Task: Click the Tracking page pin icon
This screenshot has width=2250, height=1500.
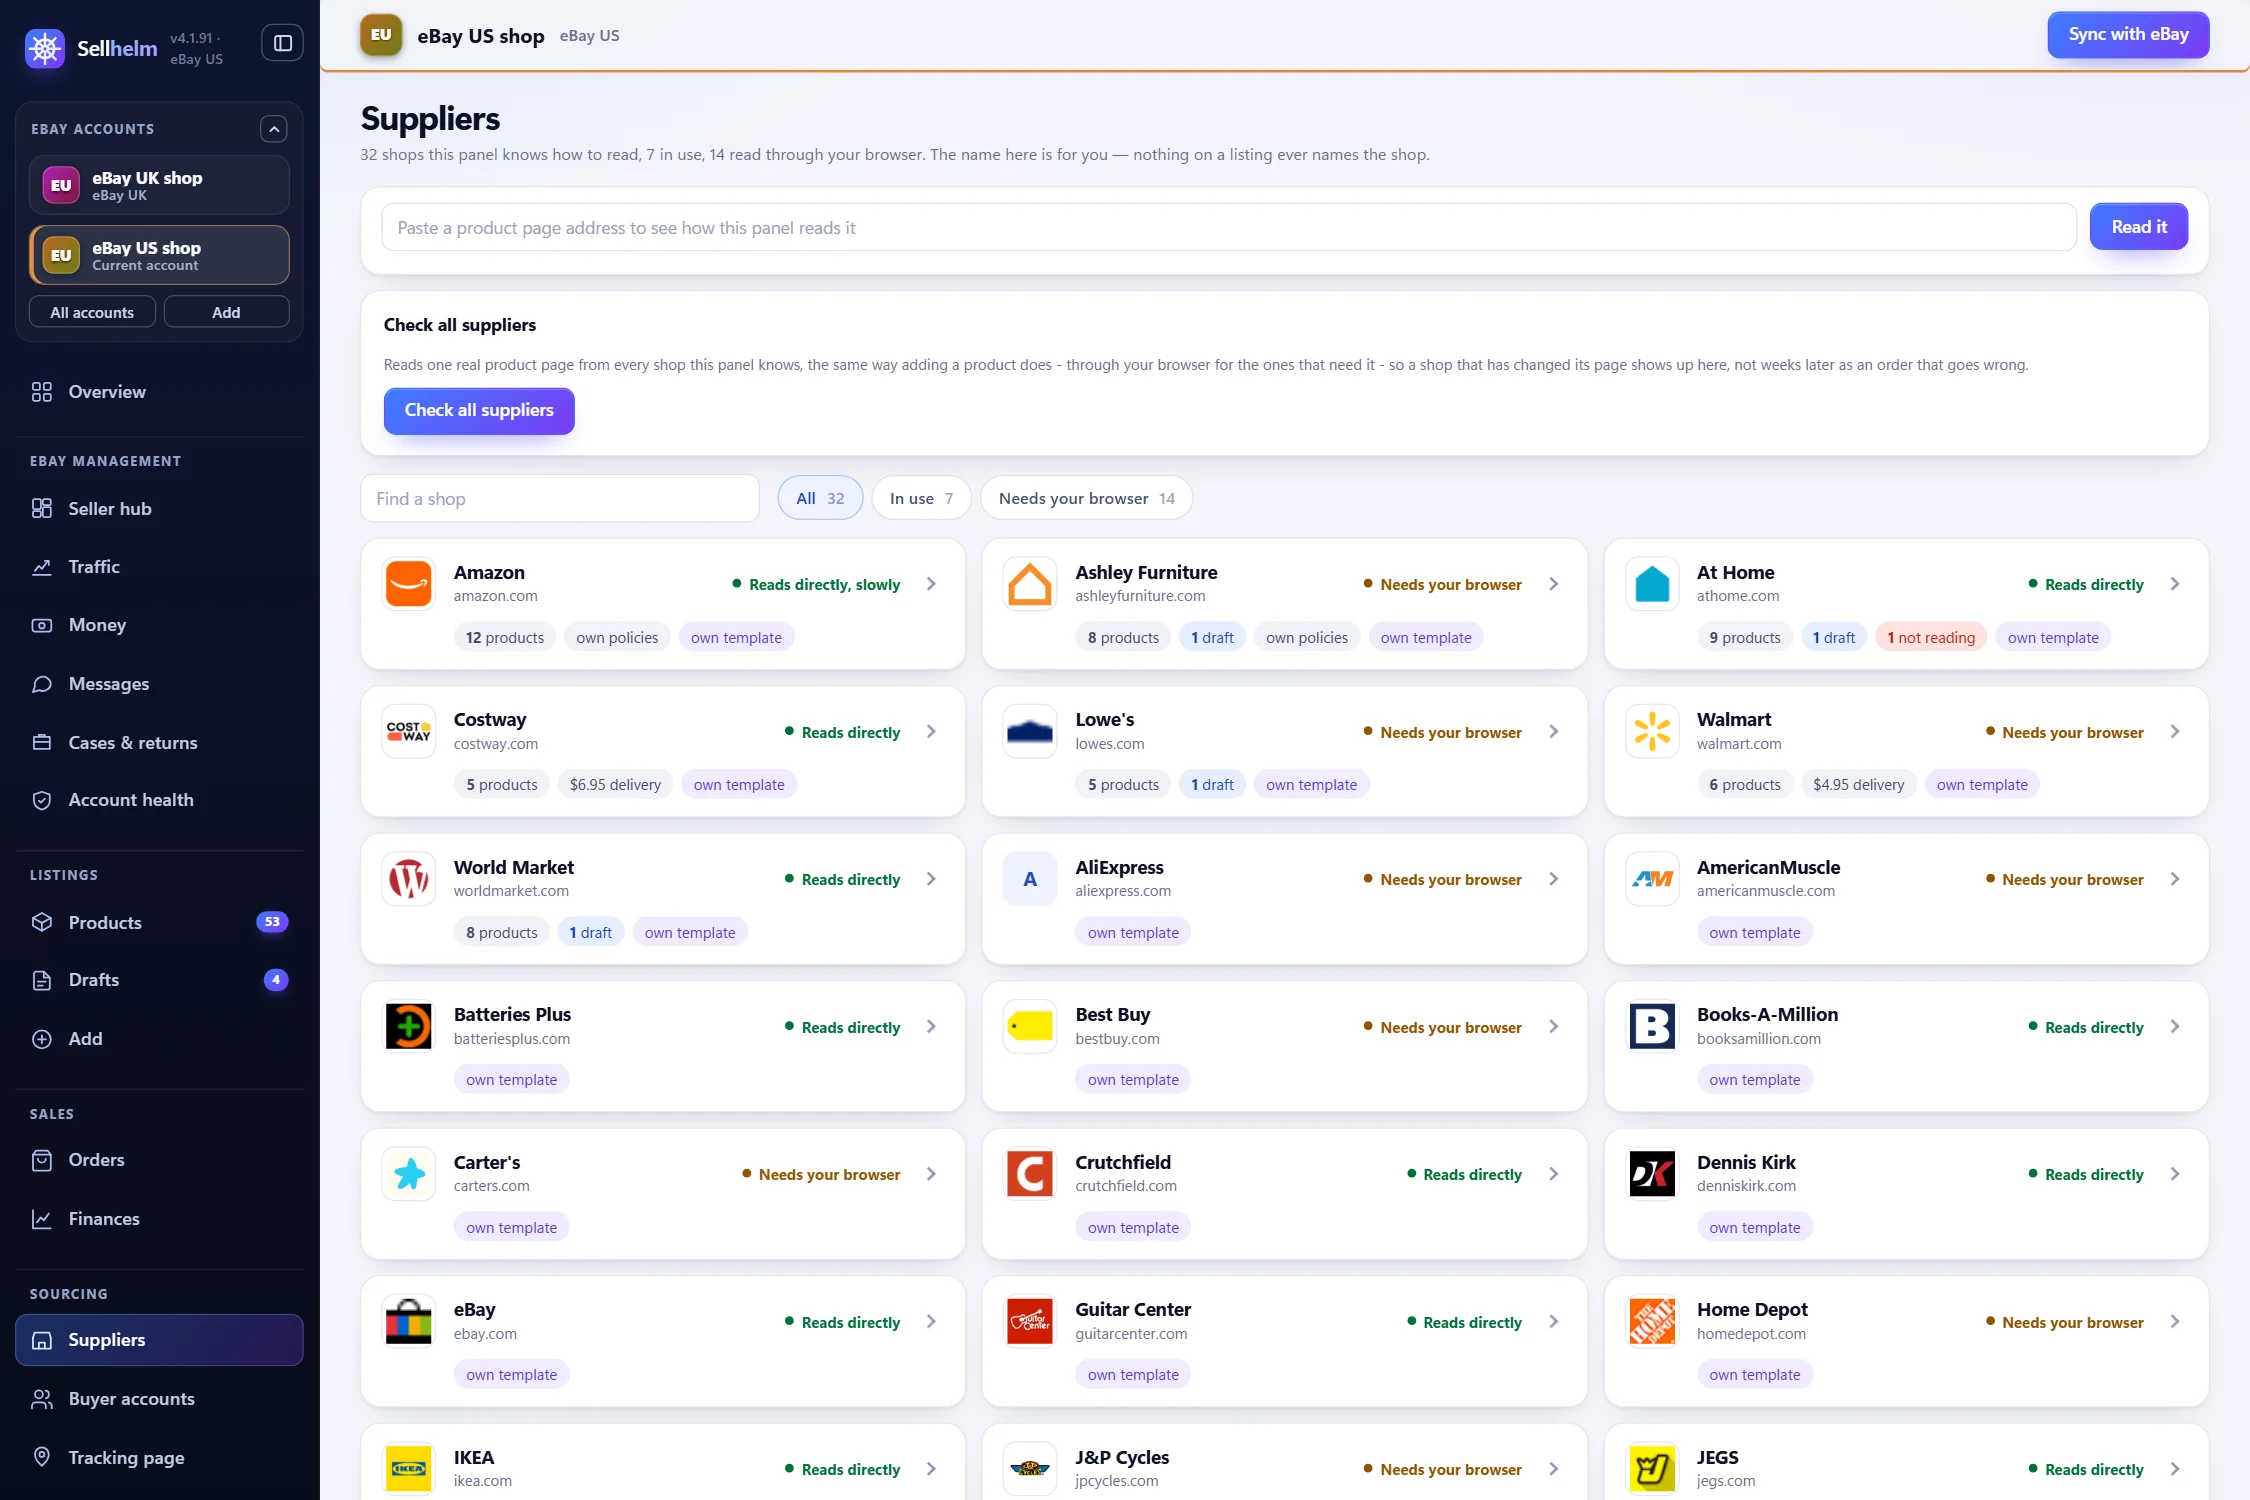Action: (42, 1457)
